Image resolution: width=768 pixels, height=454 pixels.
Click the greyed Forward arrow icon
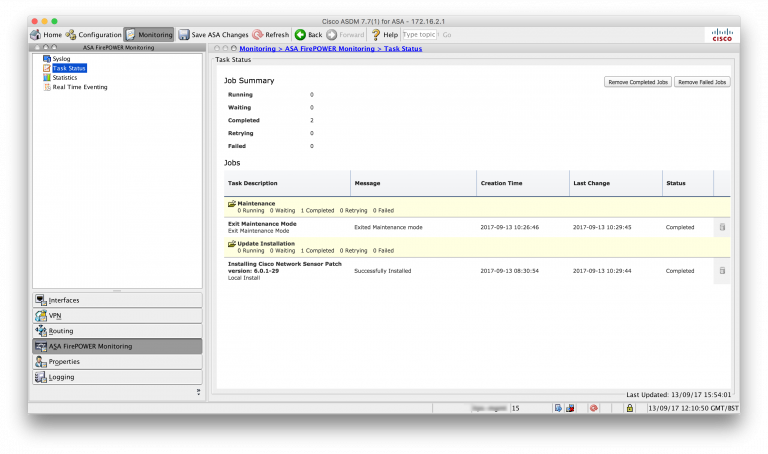(332, 35)
